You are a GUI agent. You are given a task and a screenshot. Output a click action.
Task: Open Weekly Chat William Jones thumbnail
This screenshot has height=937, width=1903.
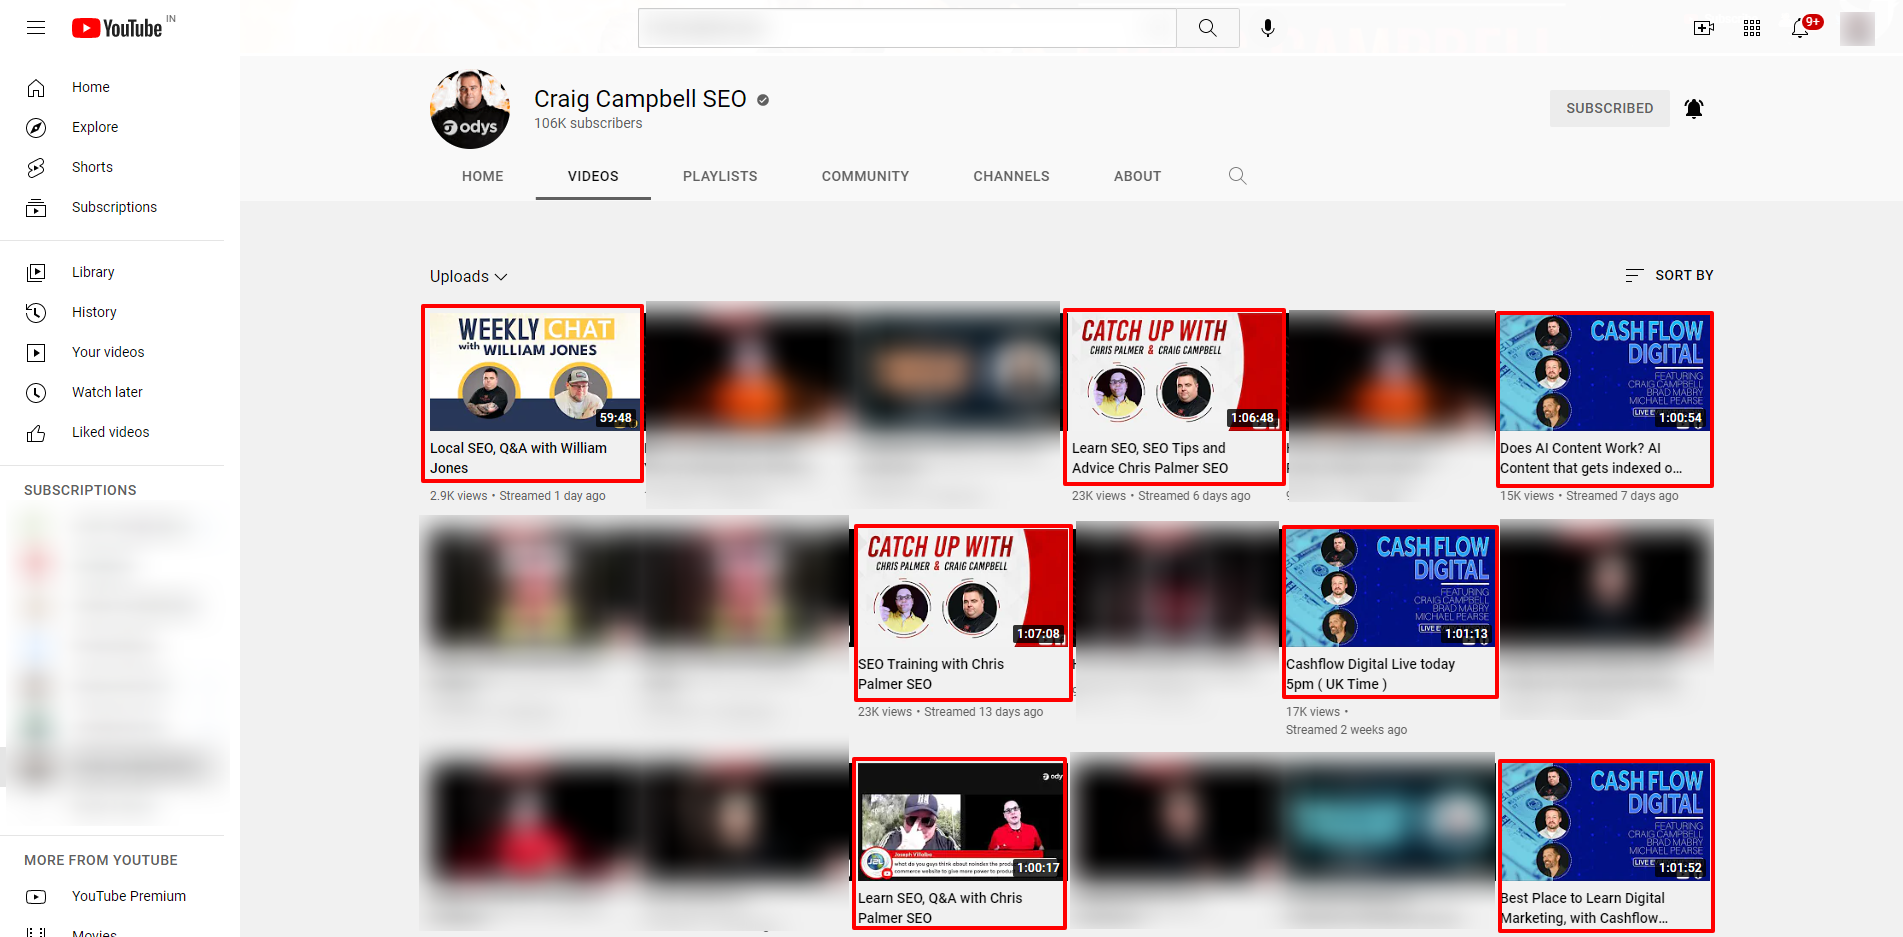pos(535,371)
